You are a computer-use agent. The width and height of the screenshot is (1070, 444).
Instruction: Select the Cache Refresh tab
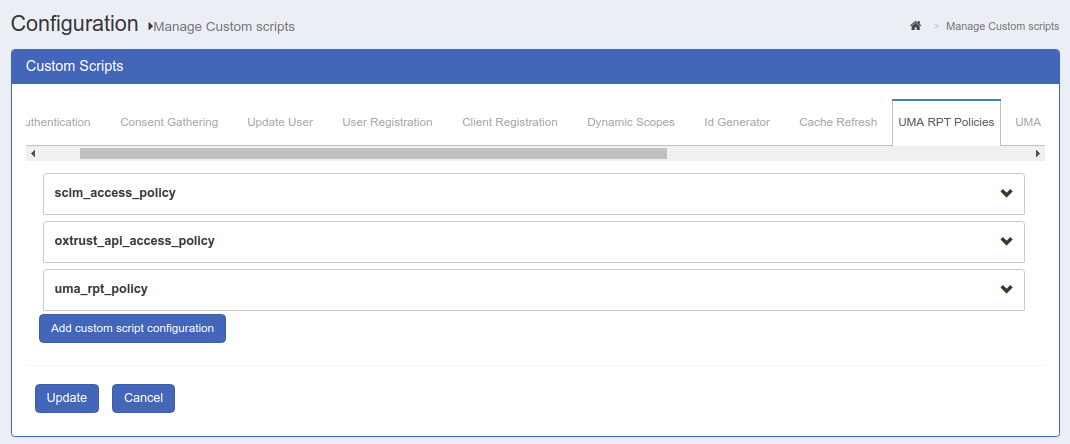pos(838,122)
